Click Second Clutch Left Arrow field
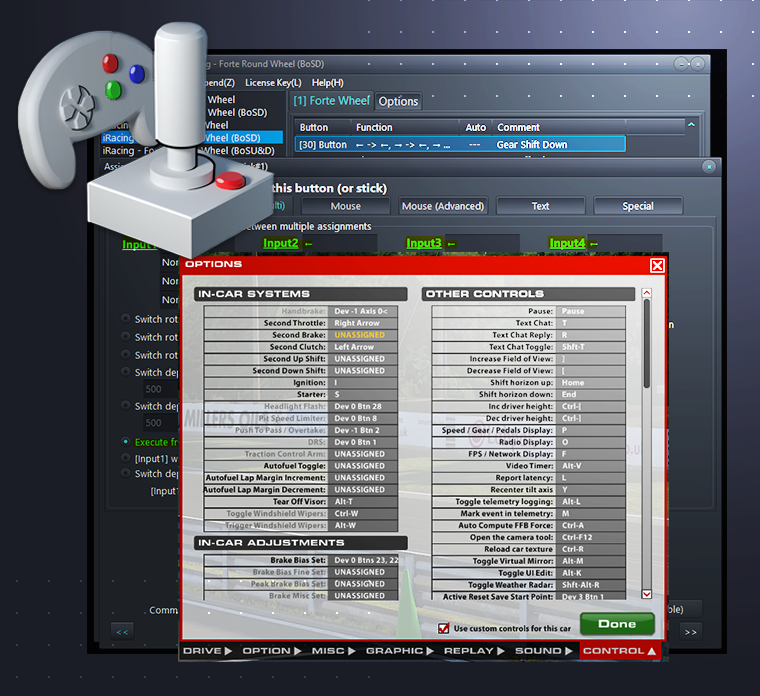The width and height of the screenshot is (760, 696). point(363,347)
